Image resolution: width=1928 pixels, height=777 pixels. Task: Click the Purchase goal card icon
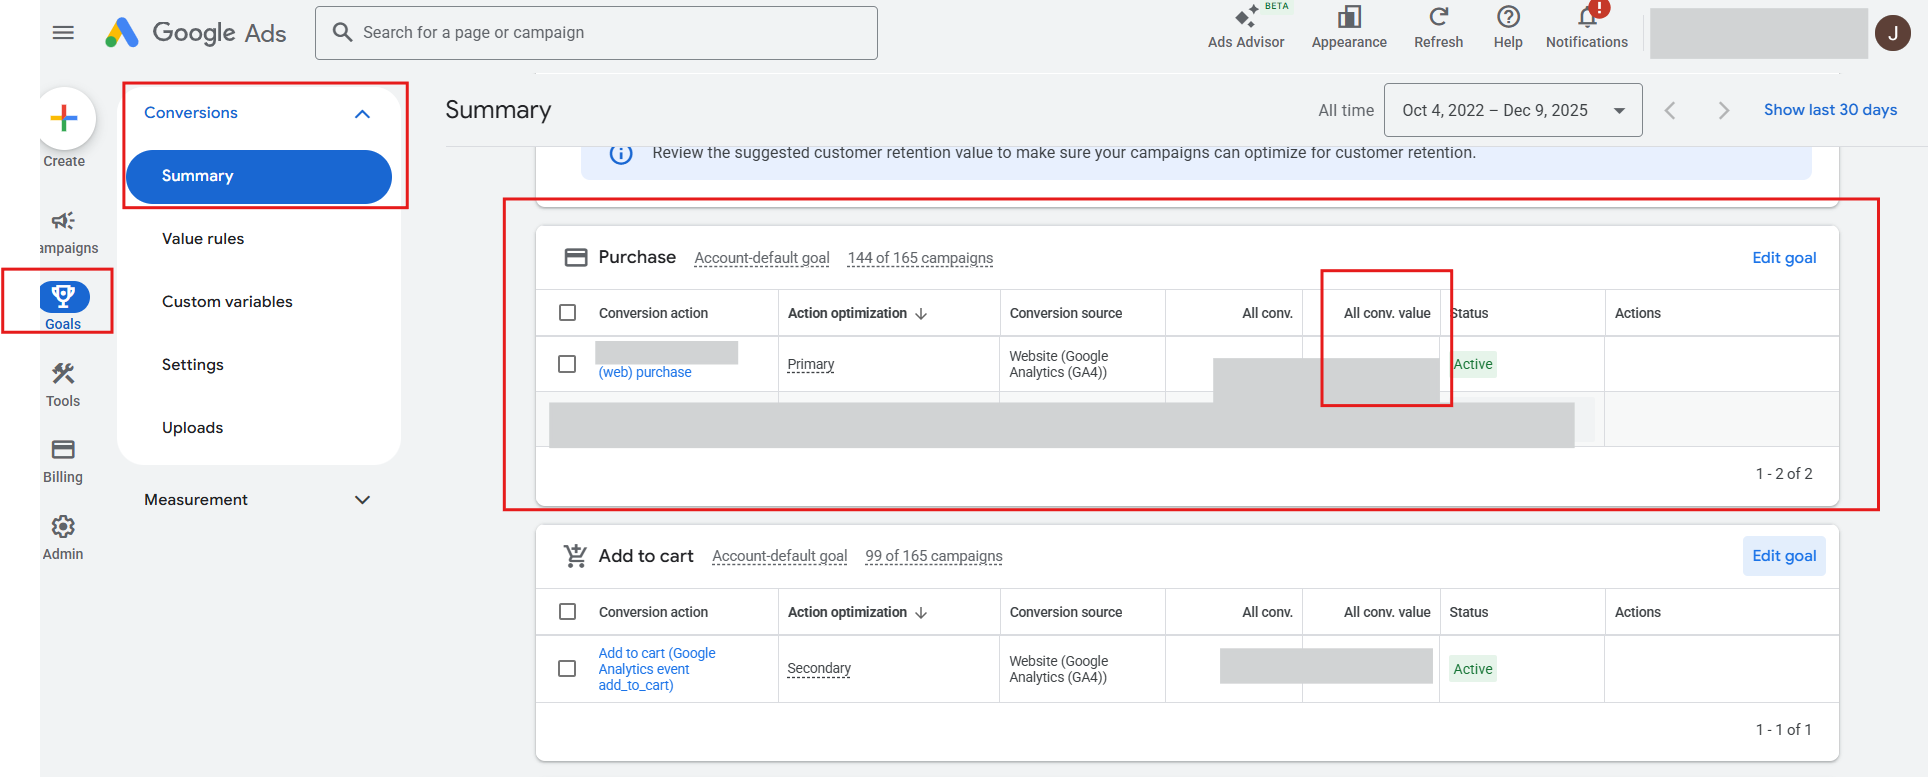click(576, 257)
